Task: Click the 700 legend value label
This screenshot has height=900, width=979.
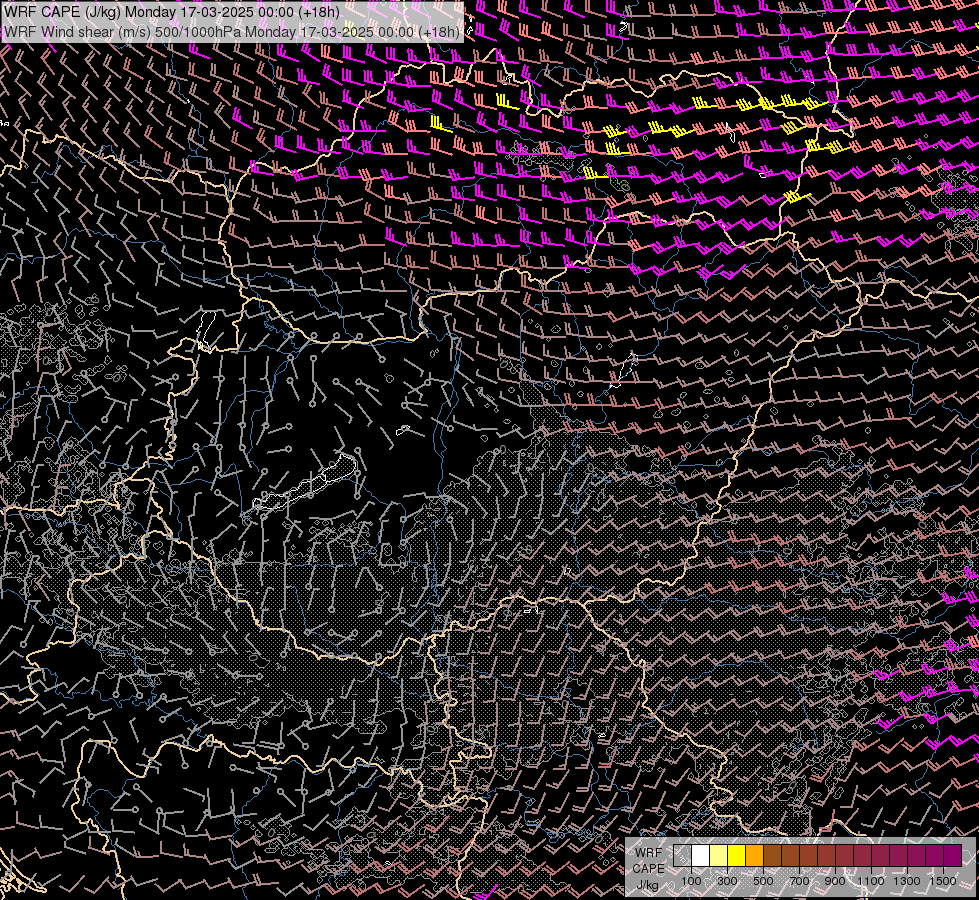Action: (799, 881)
